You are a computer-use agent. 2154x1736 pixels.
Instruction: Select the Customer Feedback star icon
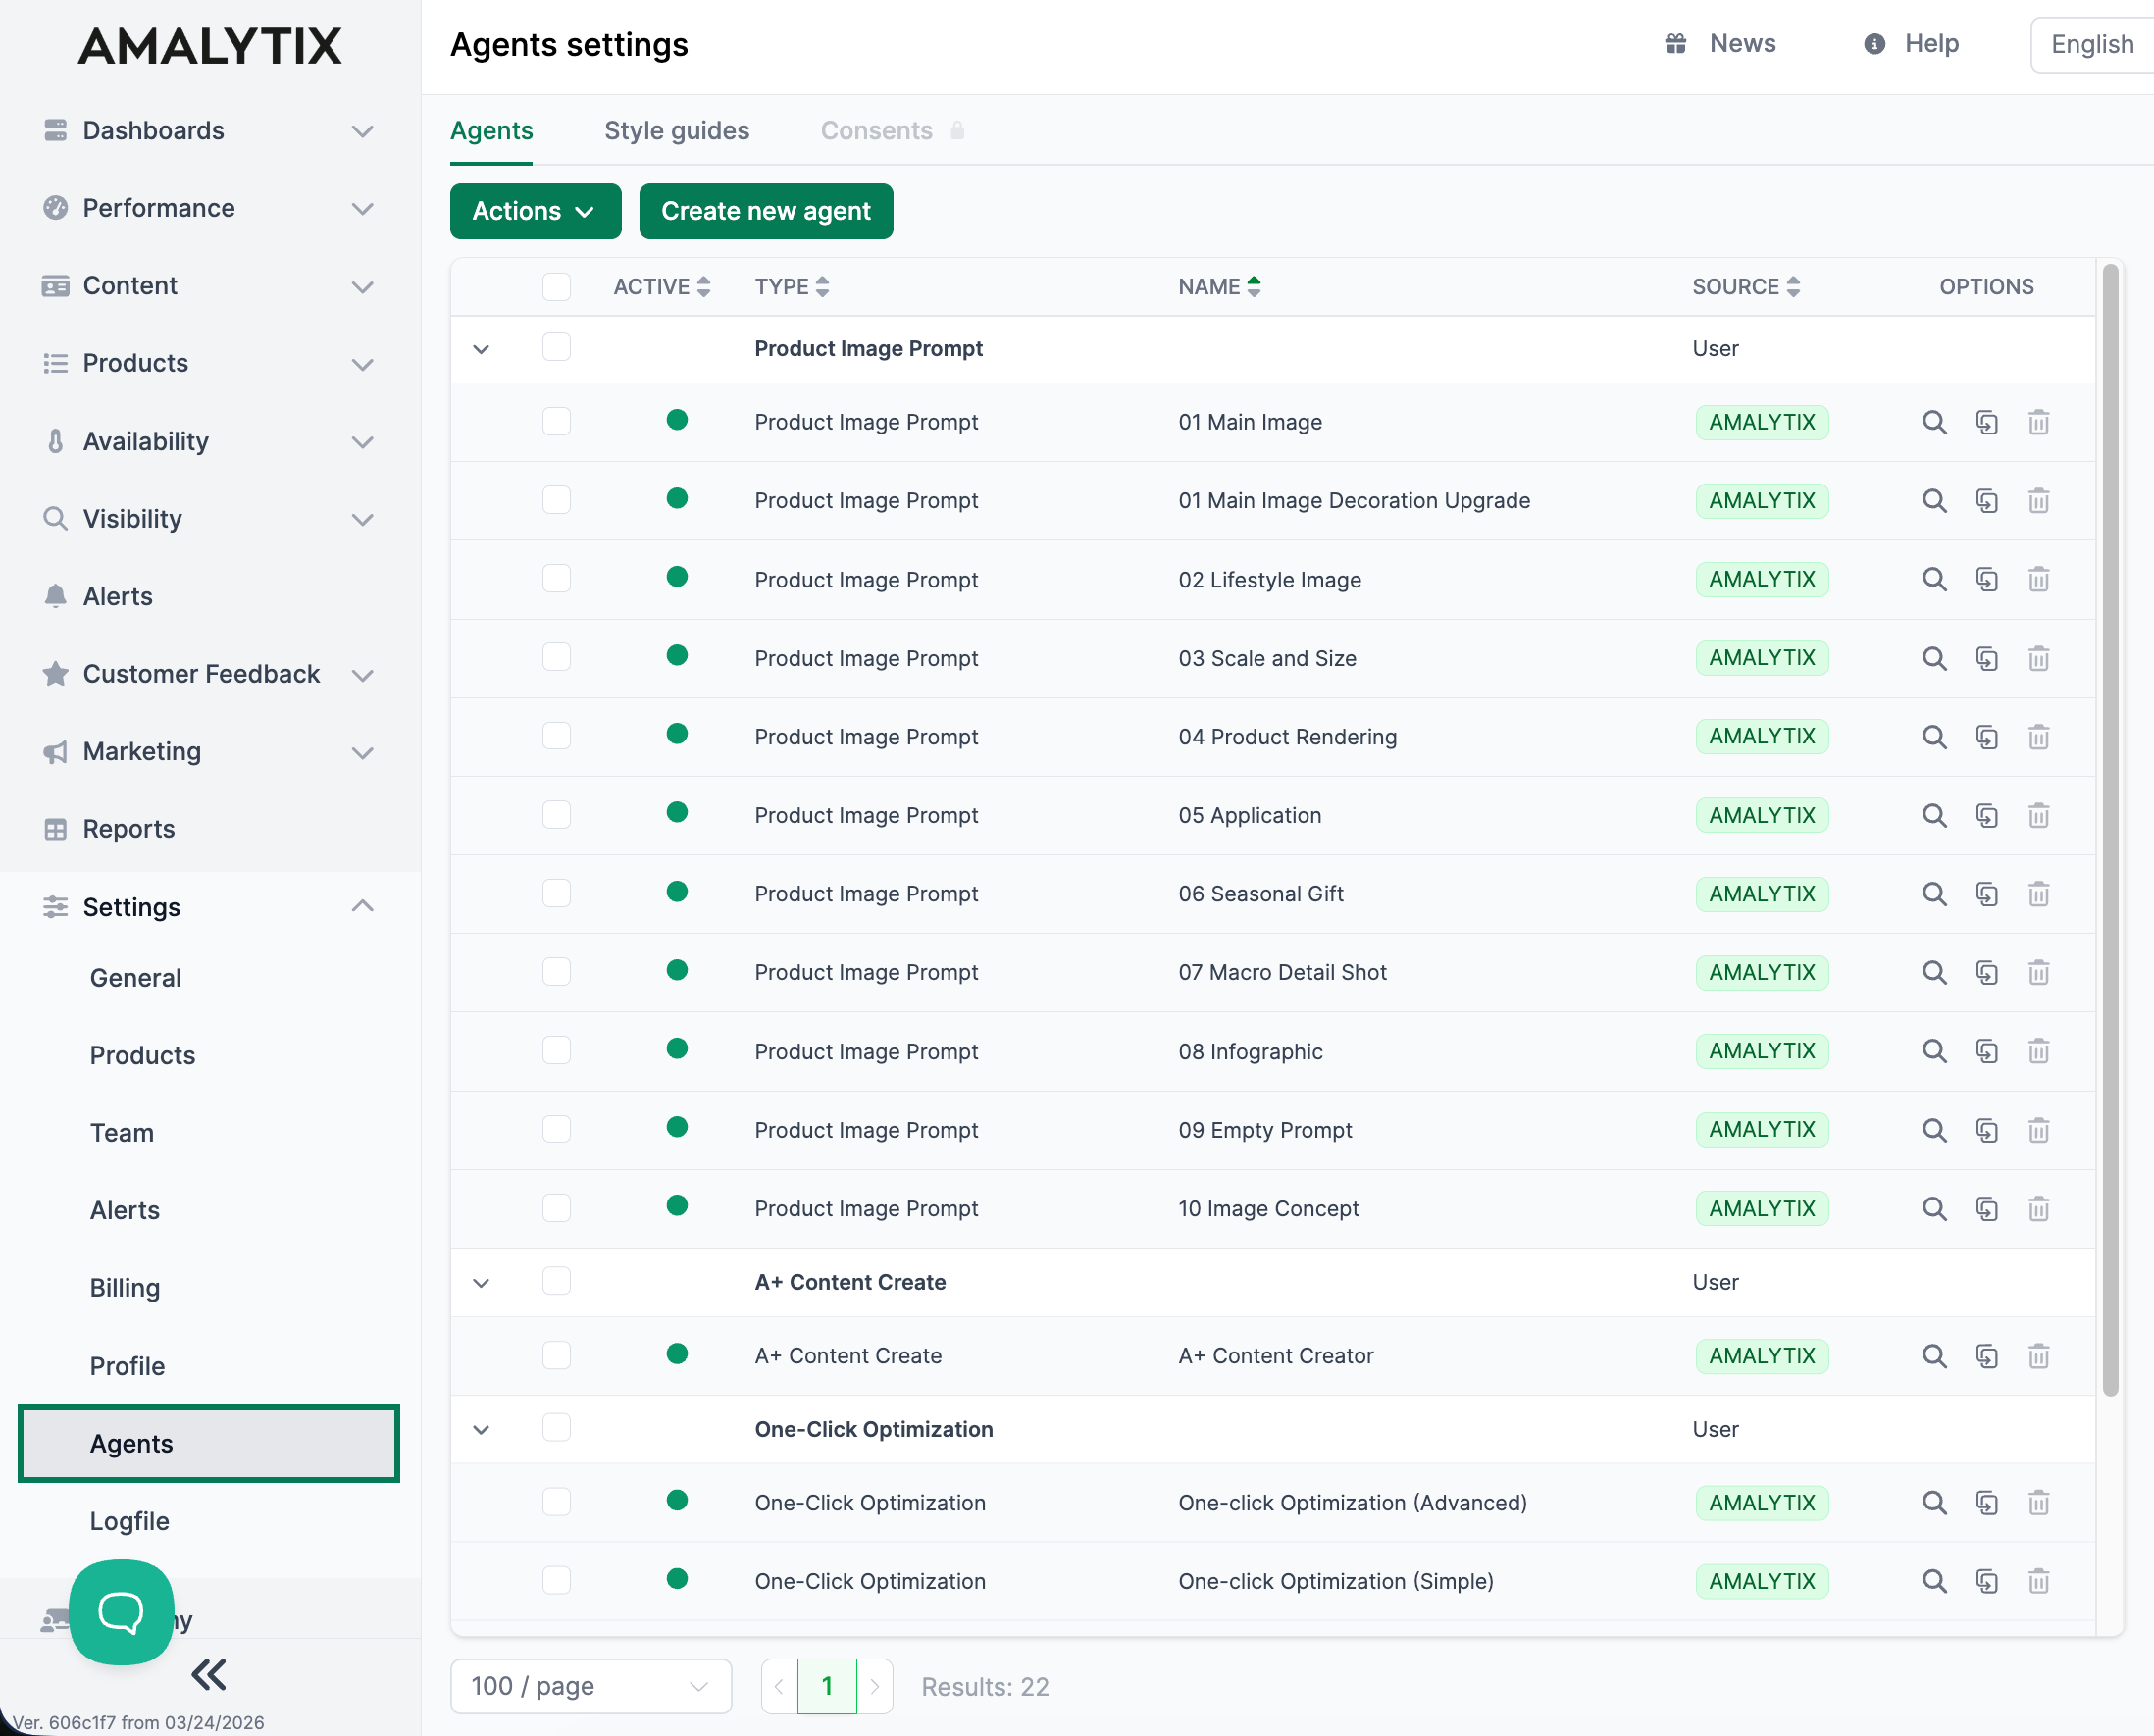point(55,673)
